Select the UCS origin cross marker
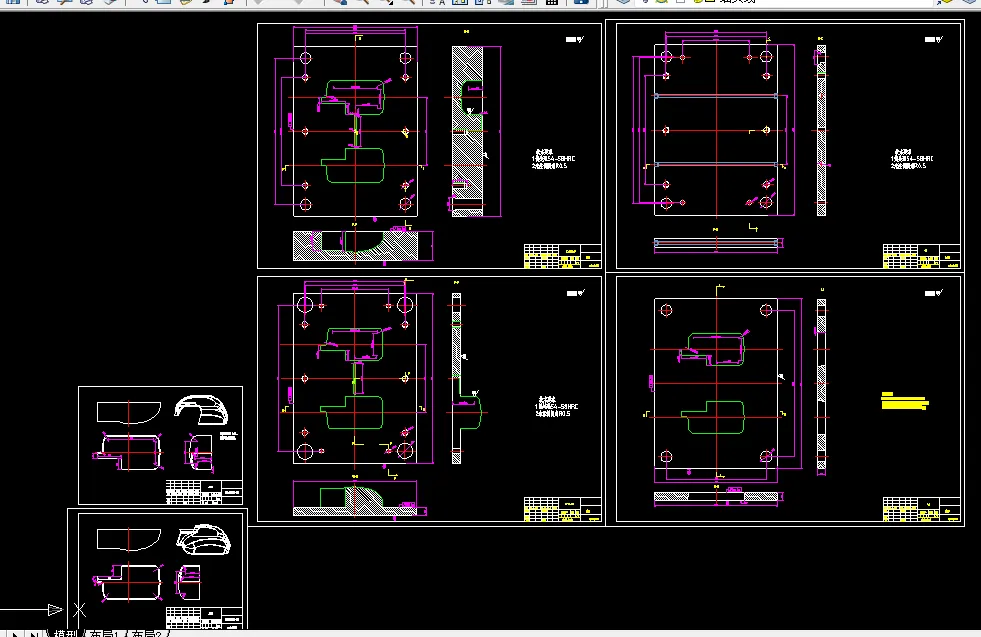981x637 pixels. (x=79, y=609)
